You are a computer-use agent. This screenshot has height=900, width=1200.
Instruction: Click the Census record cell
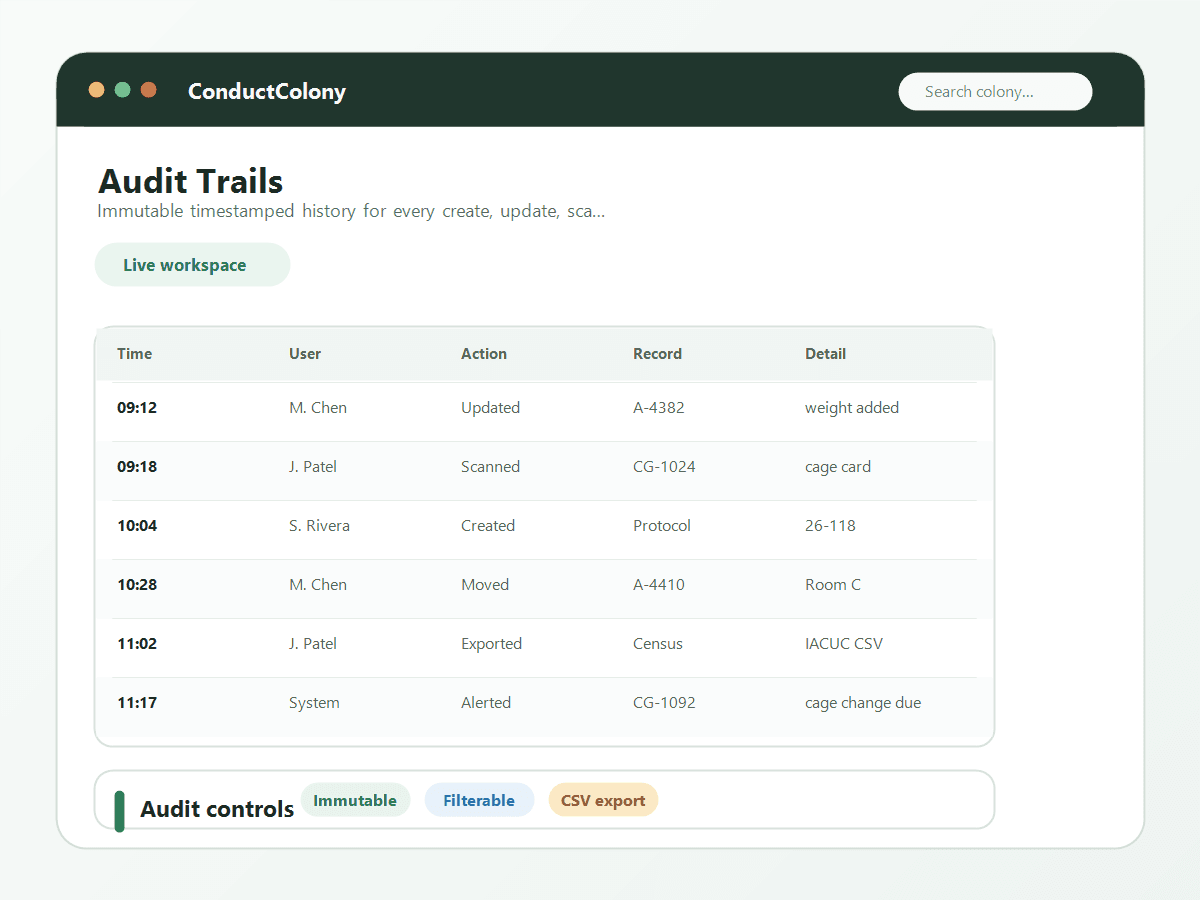pyautogui.click(x=658, y=644)
